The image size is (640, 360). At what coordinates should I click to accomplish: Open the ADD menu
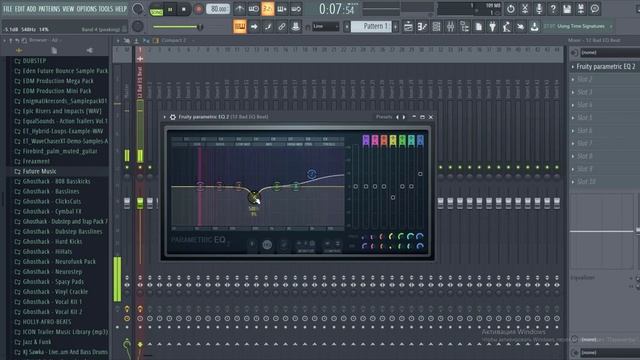pyautogui.click(x=31, y=9)
